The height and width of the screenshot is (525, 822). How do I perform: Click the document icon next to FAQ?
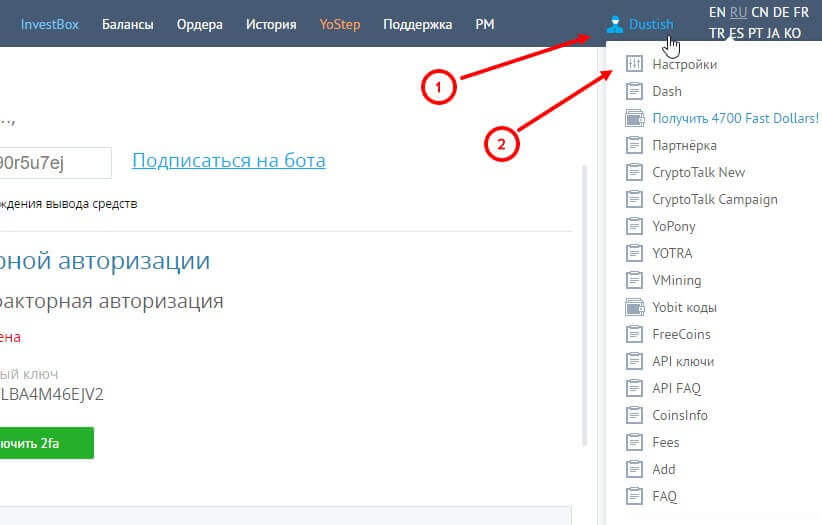634,496
